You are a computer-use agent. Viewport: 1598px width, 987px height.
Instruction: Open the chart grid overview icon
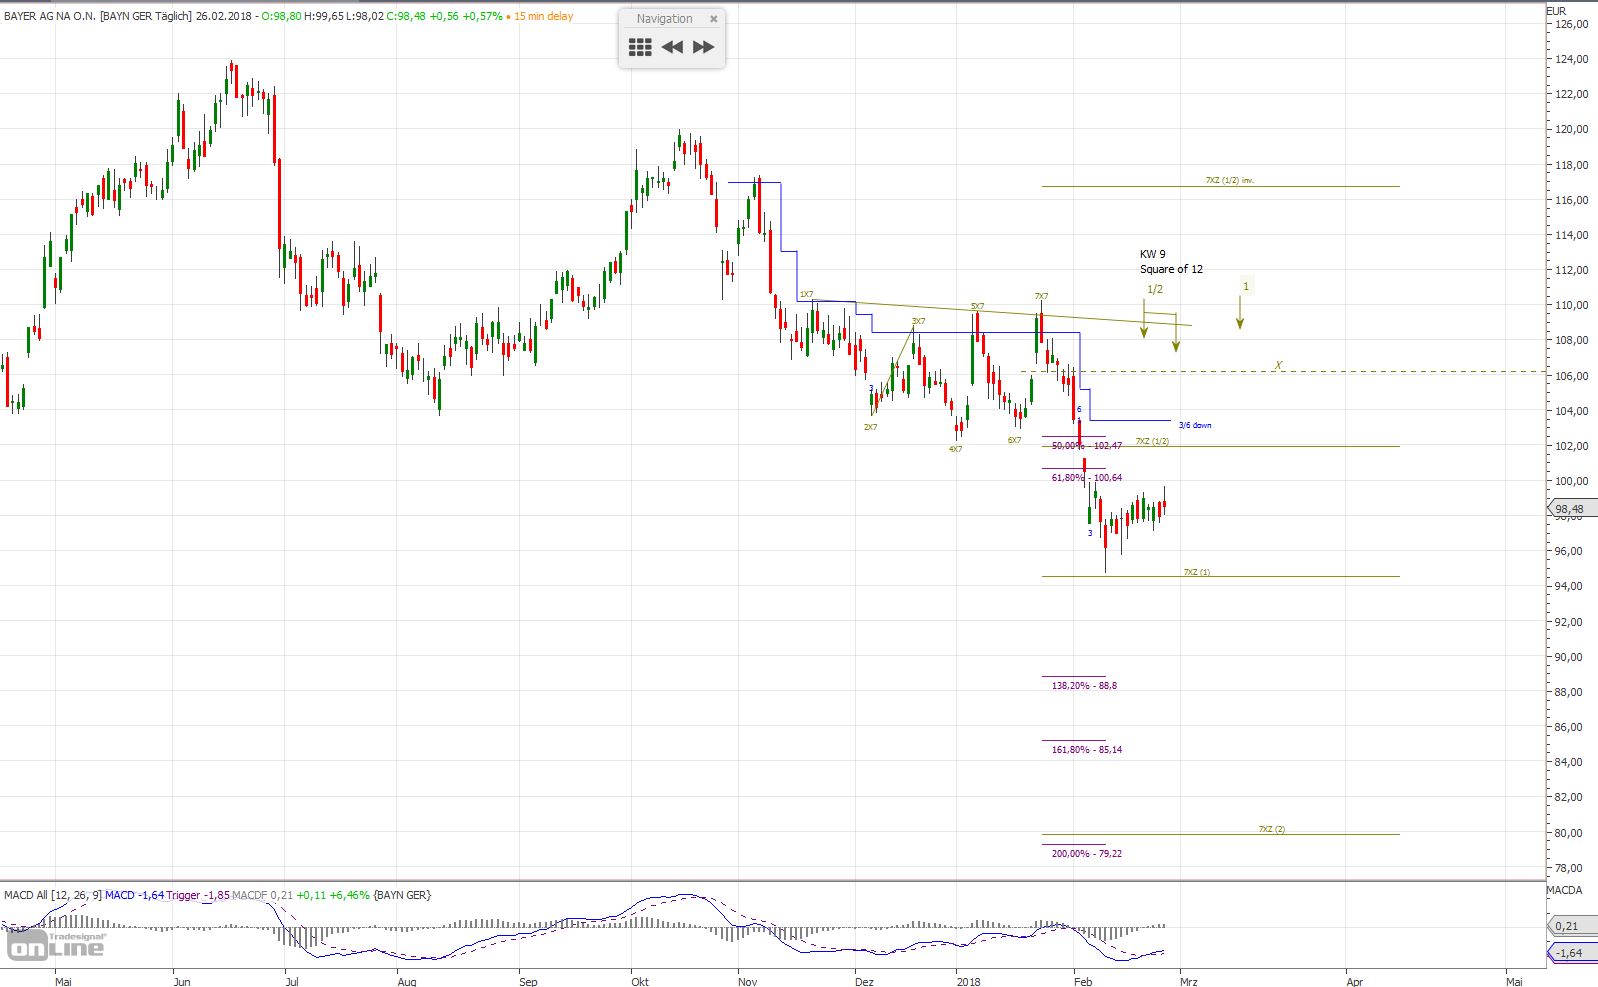click(640, 47)
